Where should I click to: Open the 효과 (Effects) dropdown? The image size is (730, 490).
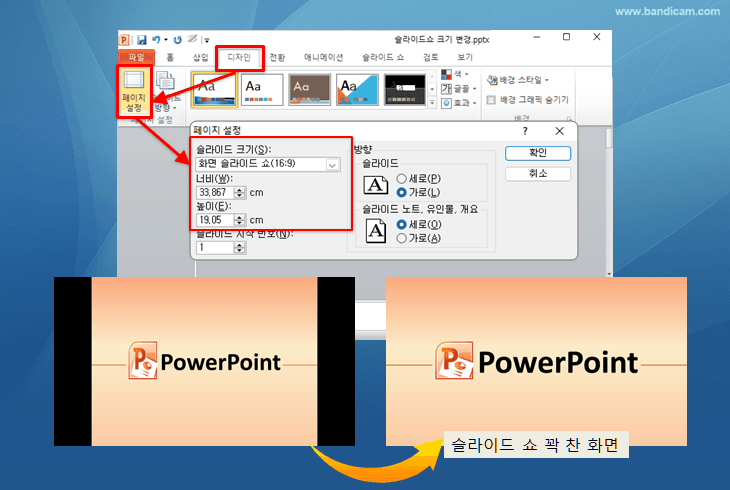point(459,103)
